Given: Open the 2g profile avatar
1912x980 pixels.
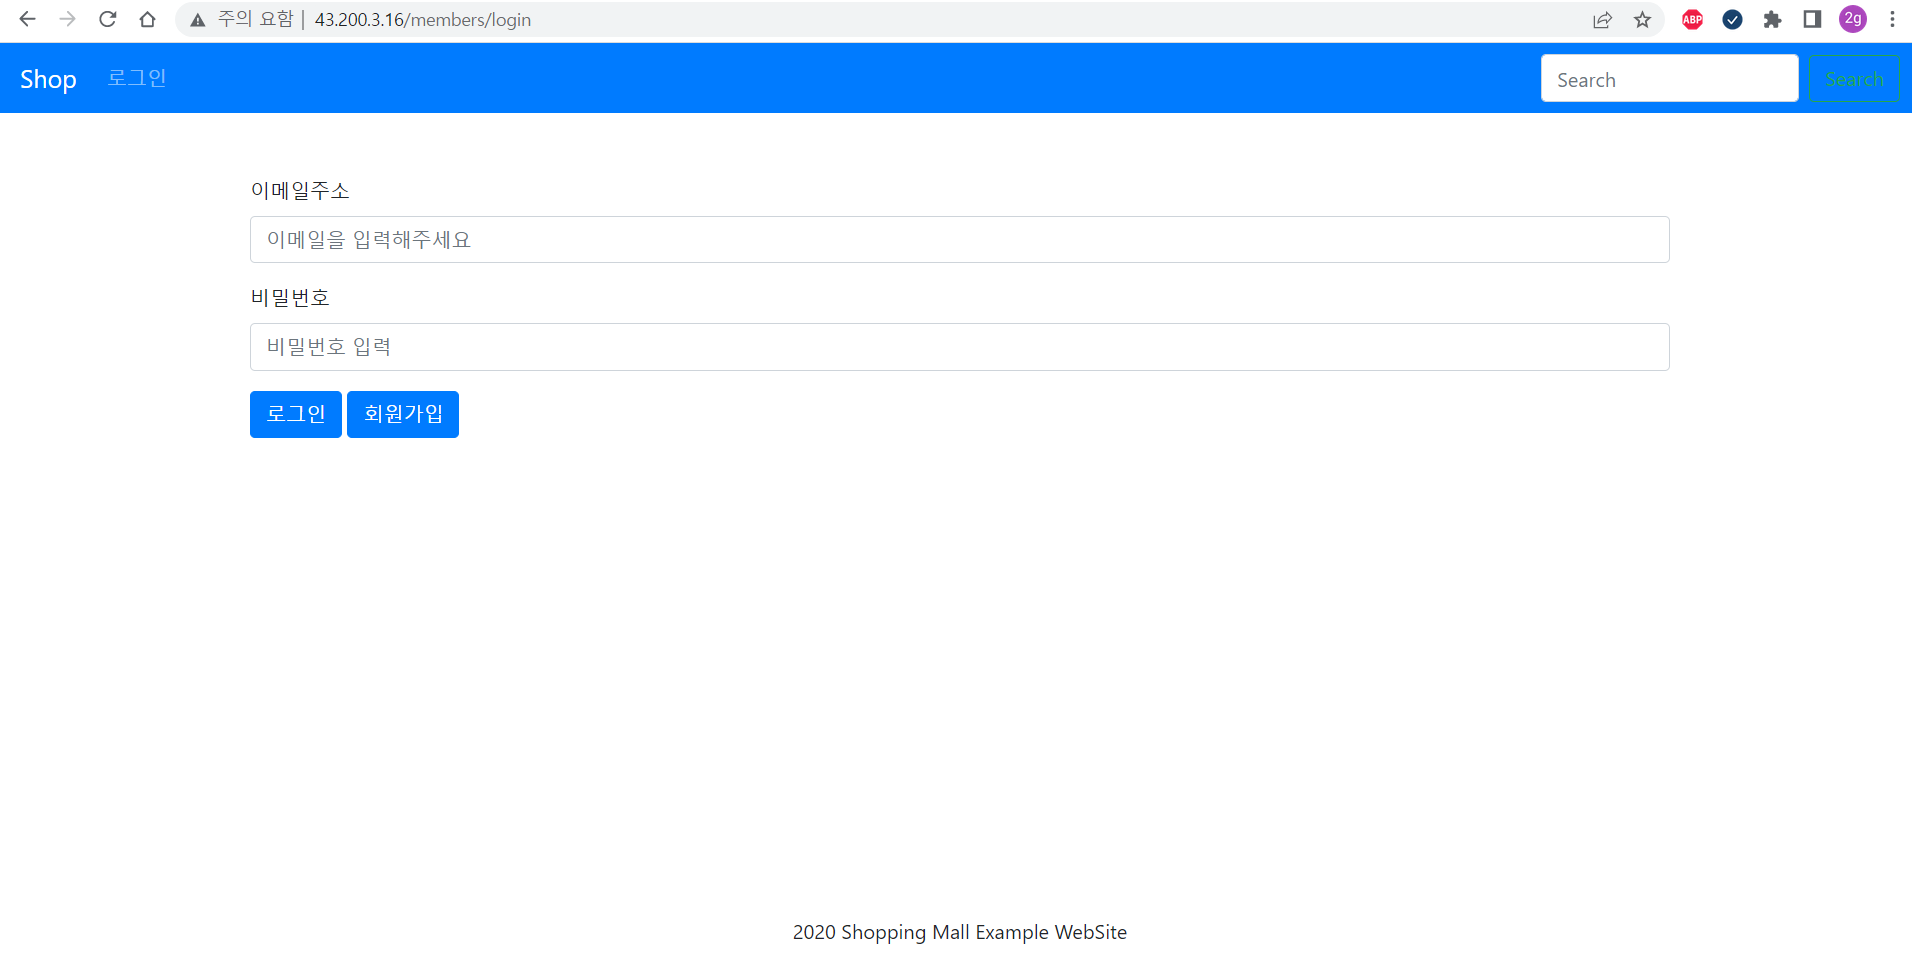Looking at the screenshot, I should tap(1853, 19).
